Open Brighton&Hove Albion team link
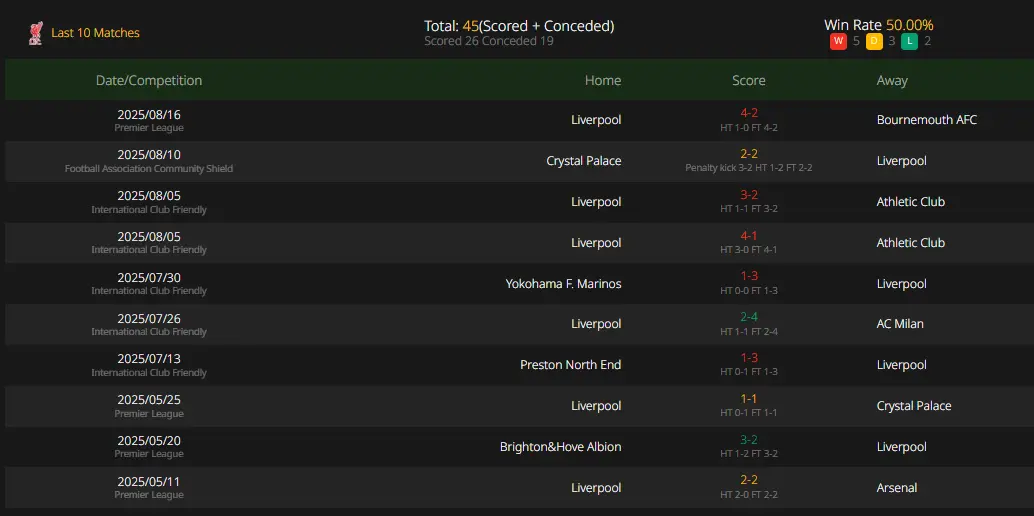The height and width of the screenshot is (516, 1034). (561, 447)
